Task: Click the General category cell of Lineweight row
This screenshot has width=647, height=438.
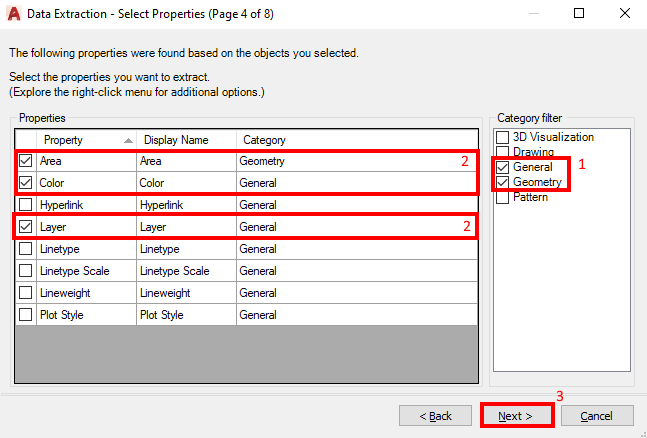Action: 357,293
